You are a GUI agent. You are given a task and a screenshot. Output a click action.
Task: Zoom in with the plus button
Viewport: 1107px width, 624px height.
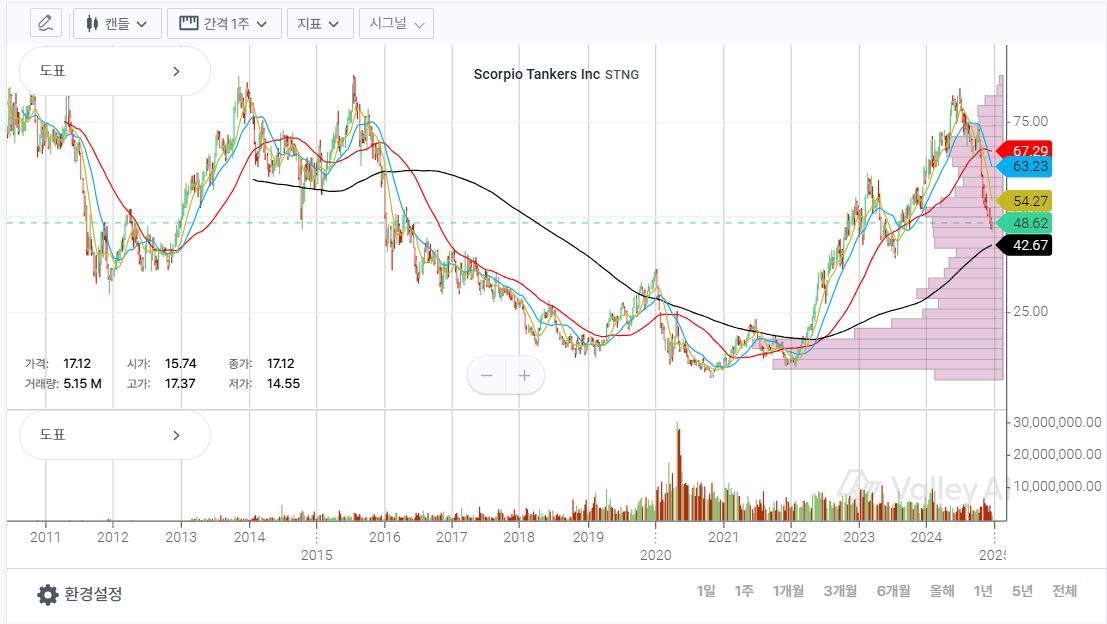(524, 376)
